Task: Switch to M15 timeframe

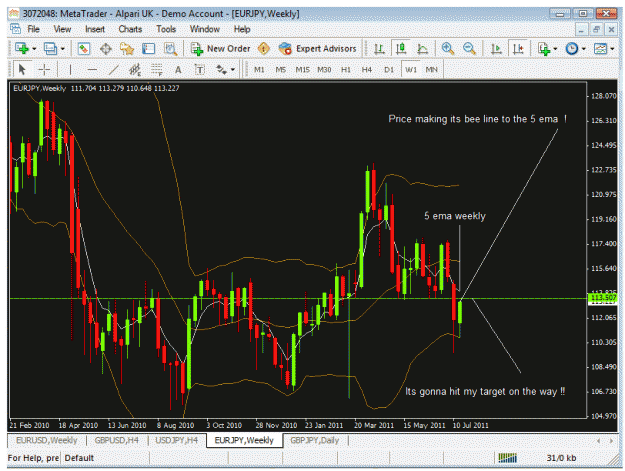Action: pyautogui.click(x=303, y=70)
